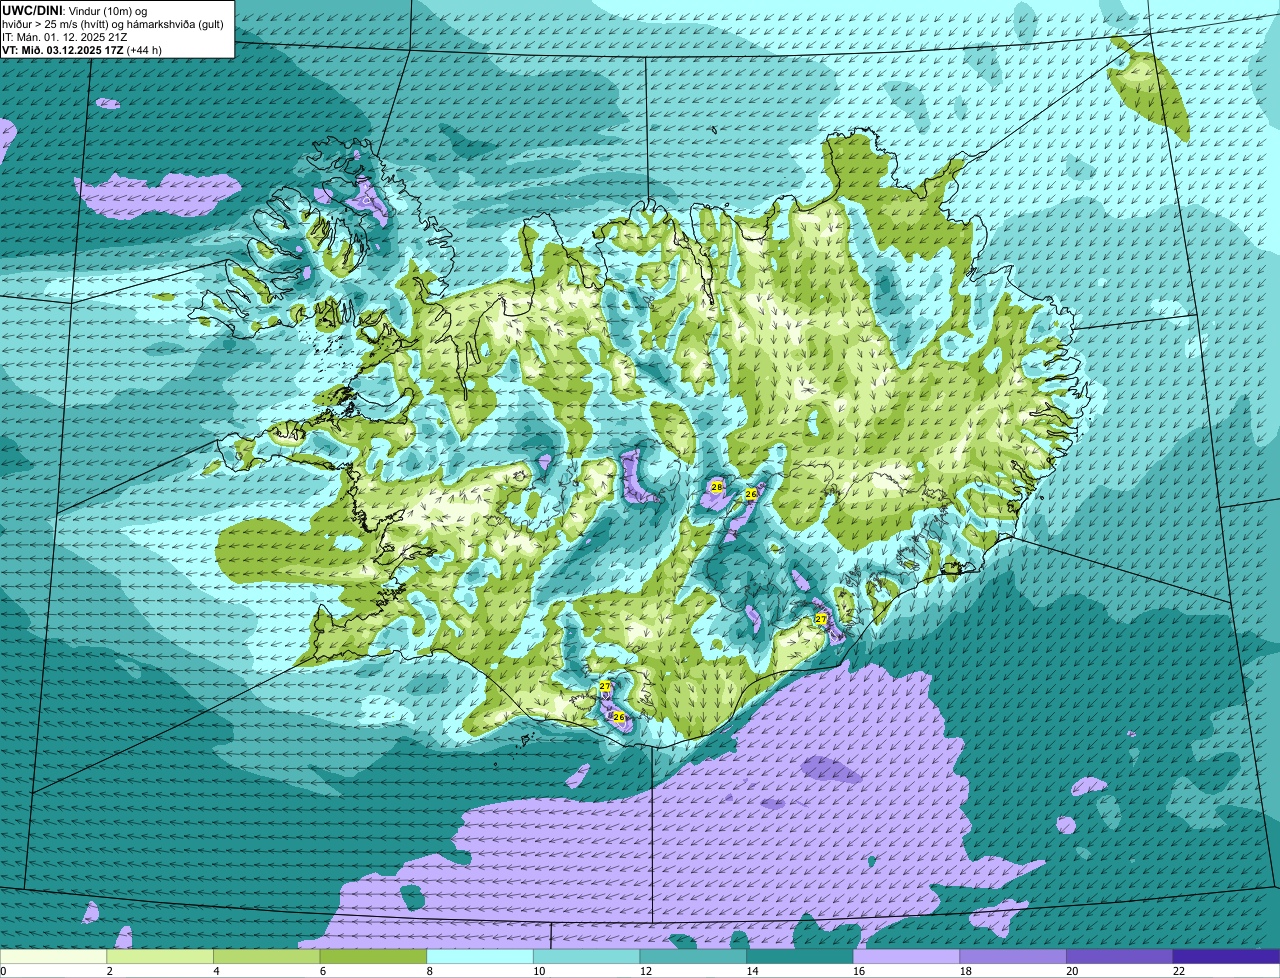Select the 6–8 m/s olive green legend swatch
This screenshot has height=978, width=1280.
pos(373,956)
